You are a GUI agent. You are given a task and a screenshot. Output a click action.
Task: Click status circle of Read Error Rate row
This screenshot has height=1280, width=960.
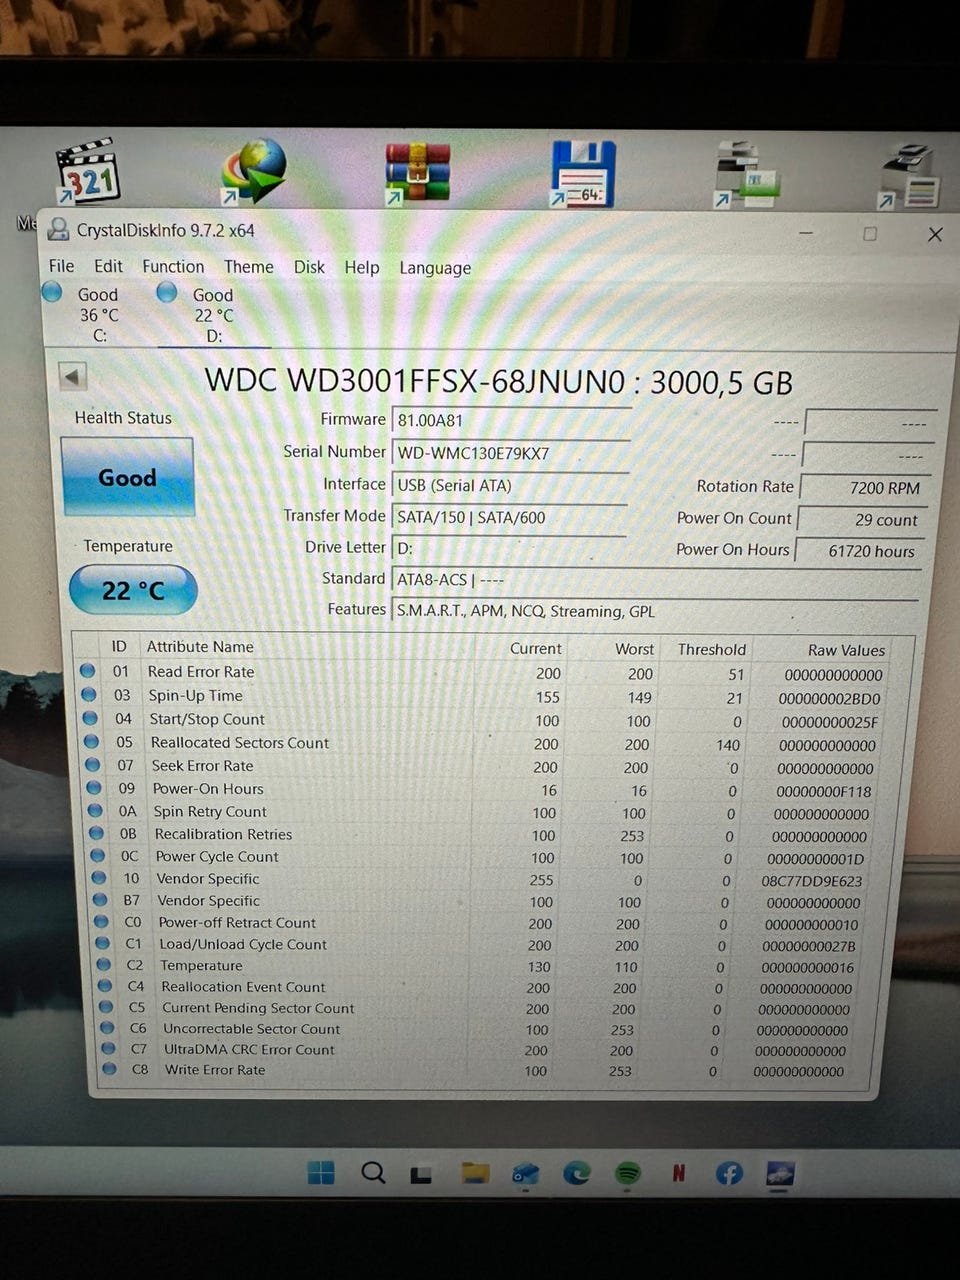coord(87,671)
